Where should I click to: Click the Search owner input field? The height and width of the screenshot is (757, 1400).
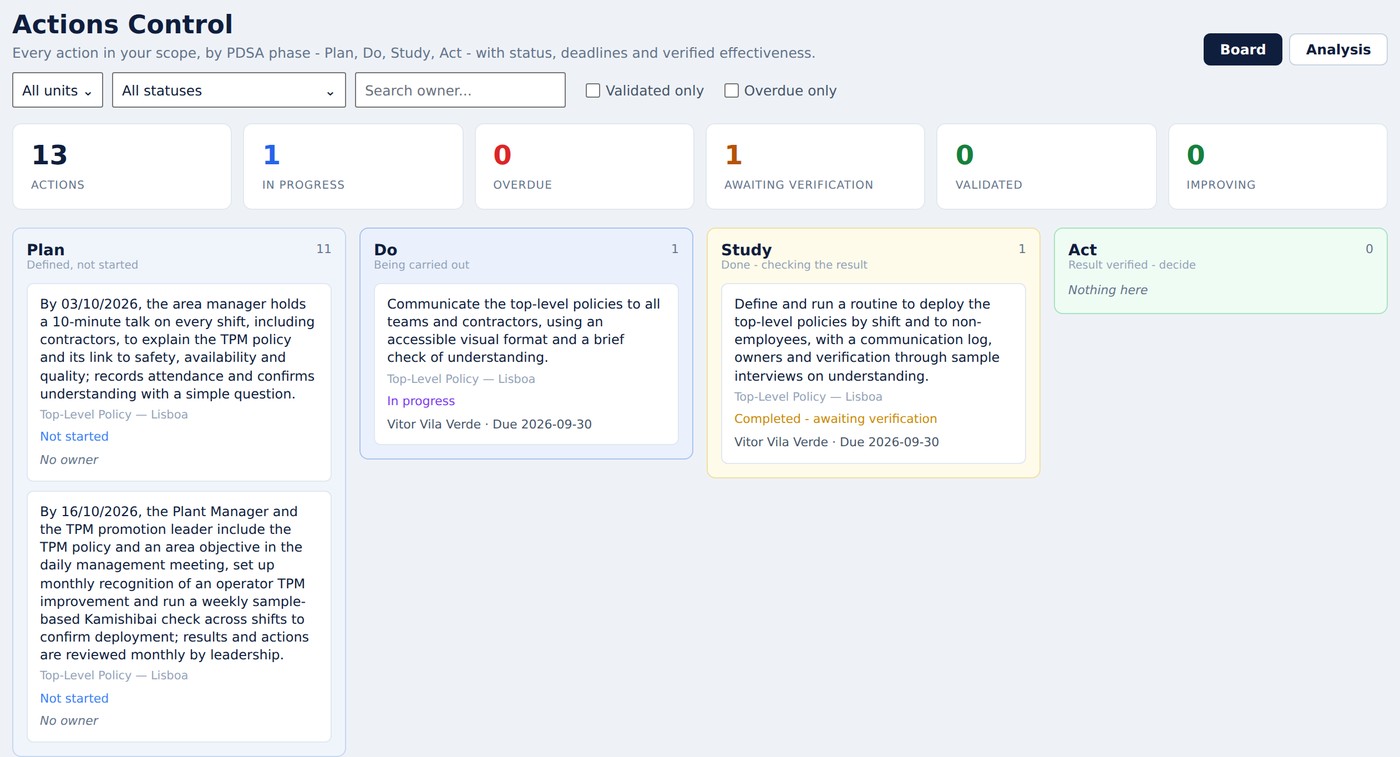click(460, 90)
